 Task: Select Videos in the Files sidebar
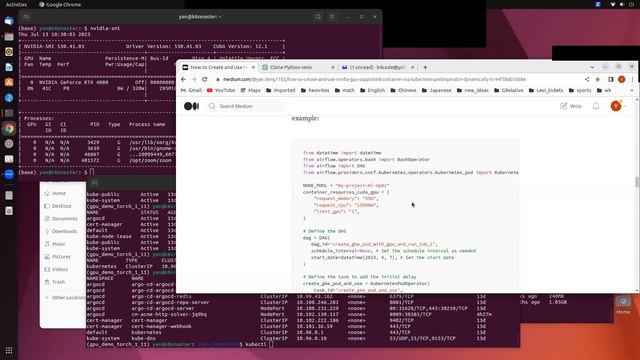click(56, 269)
